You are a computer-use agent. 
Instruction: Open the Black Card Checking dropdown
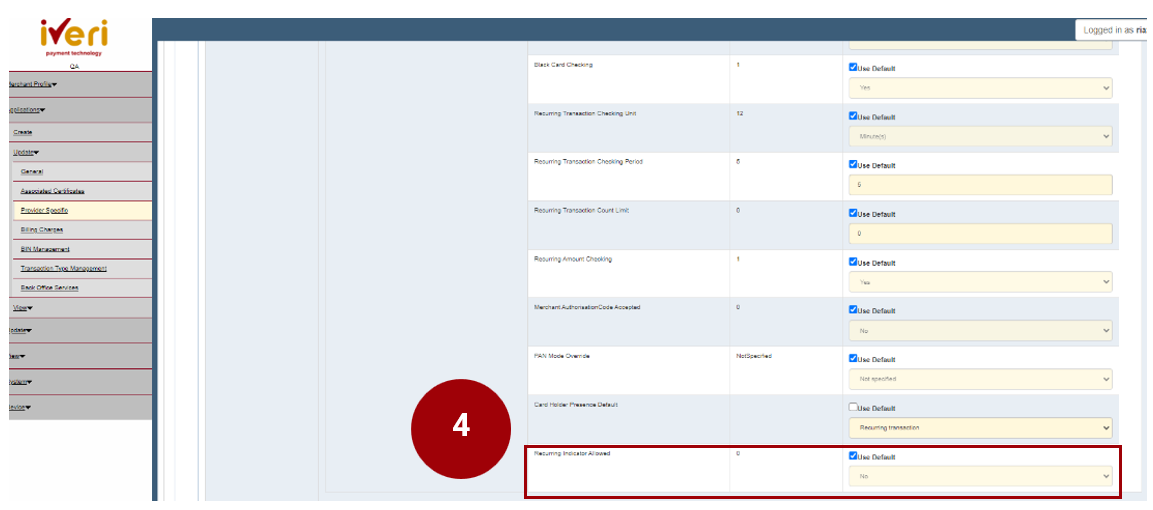tap(980, 88)
